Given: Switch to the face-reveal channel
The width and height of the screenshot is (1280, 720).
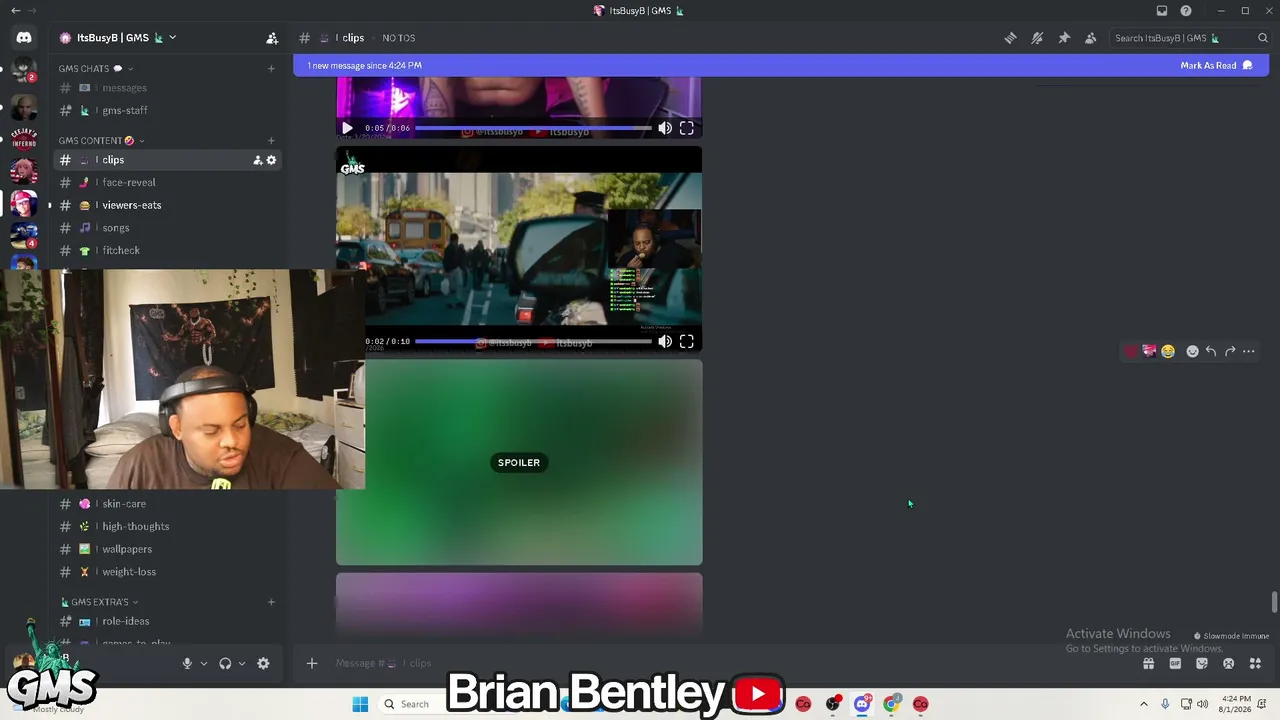Looking at the screenshot, I should (168, 182).
